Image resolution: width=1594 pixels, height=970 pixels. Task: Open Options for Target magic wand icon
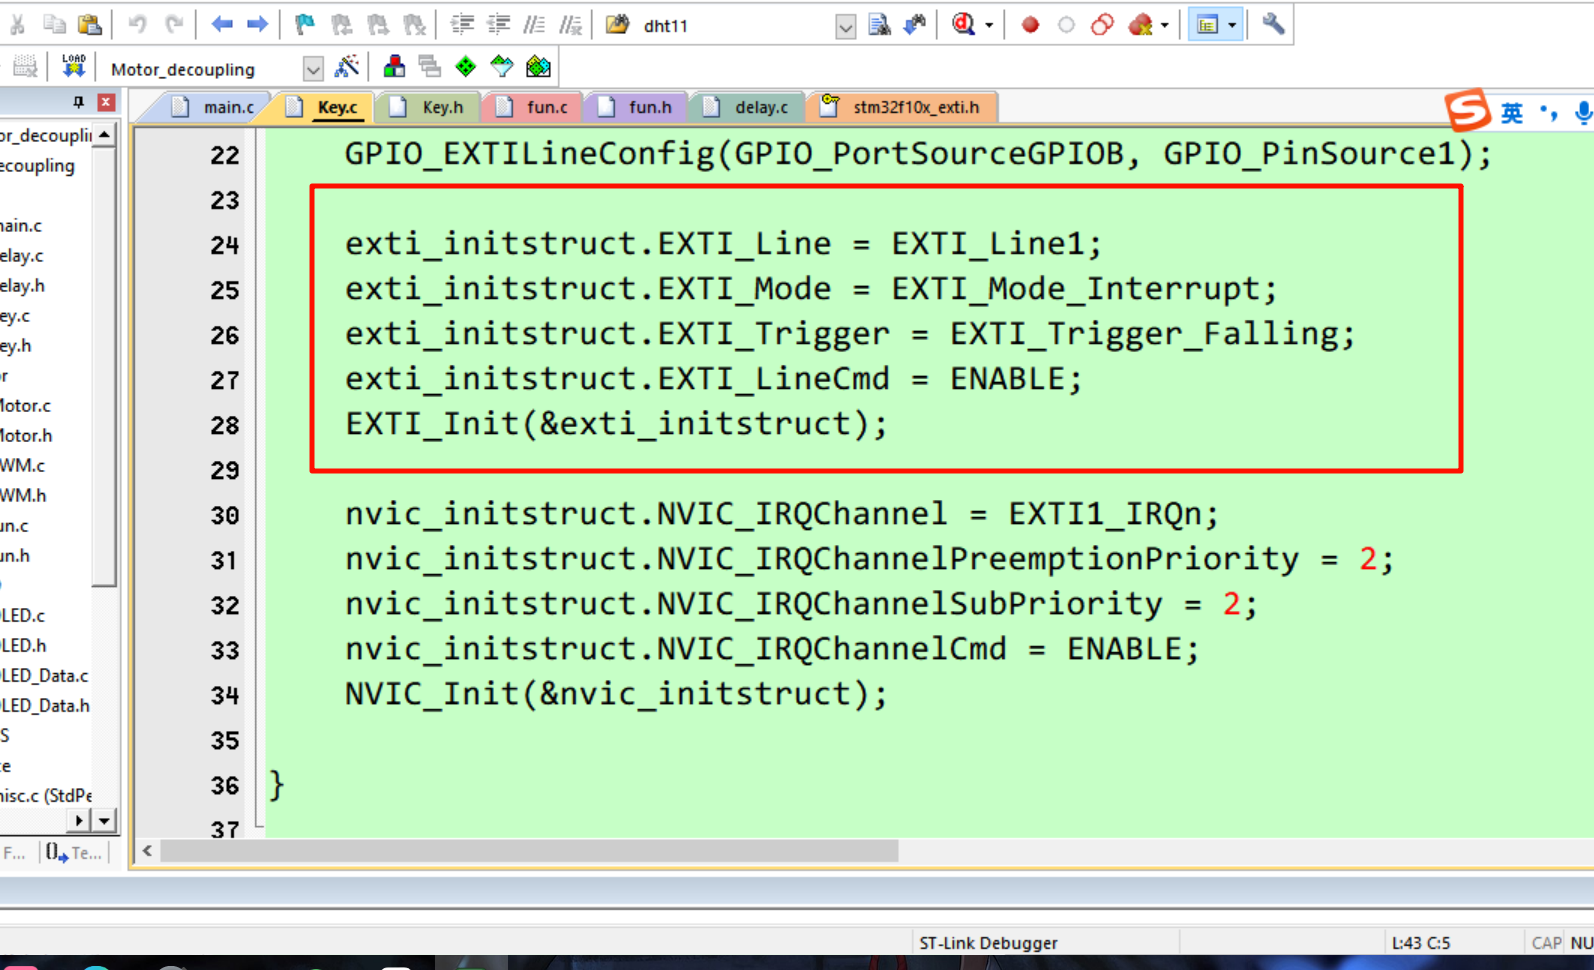347,67
